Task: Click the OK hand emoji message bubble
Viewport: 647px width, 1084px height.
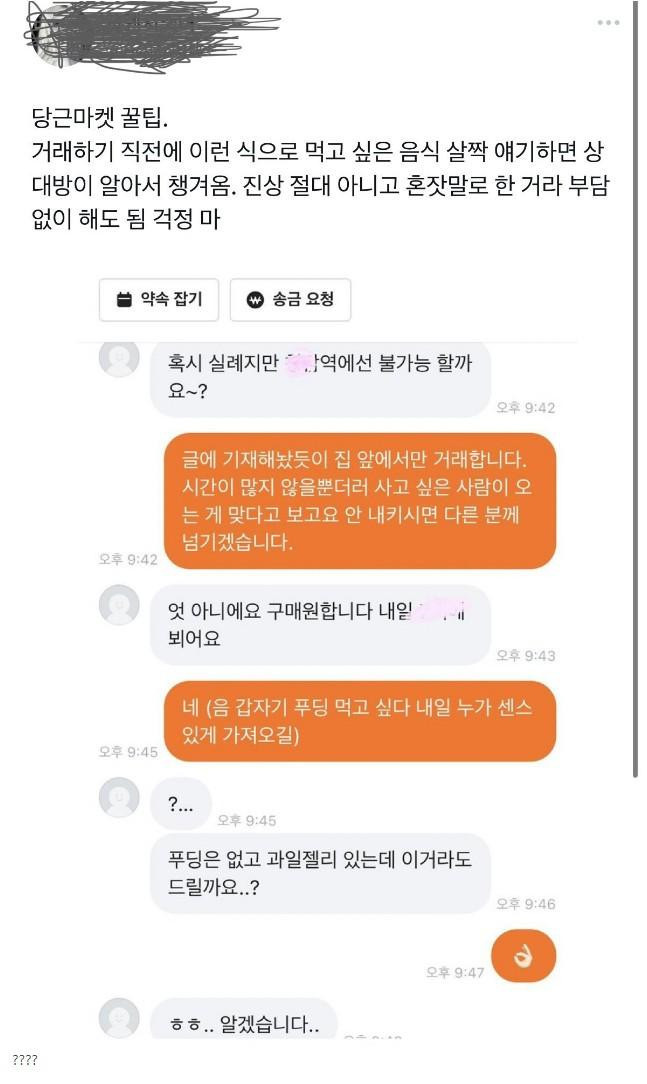Action: coord(523,956)
